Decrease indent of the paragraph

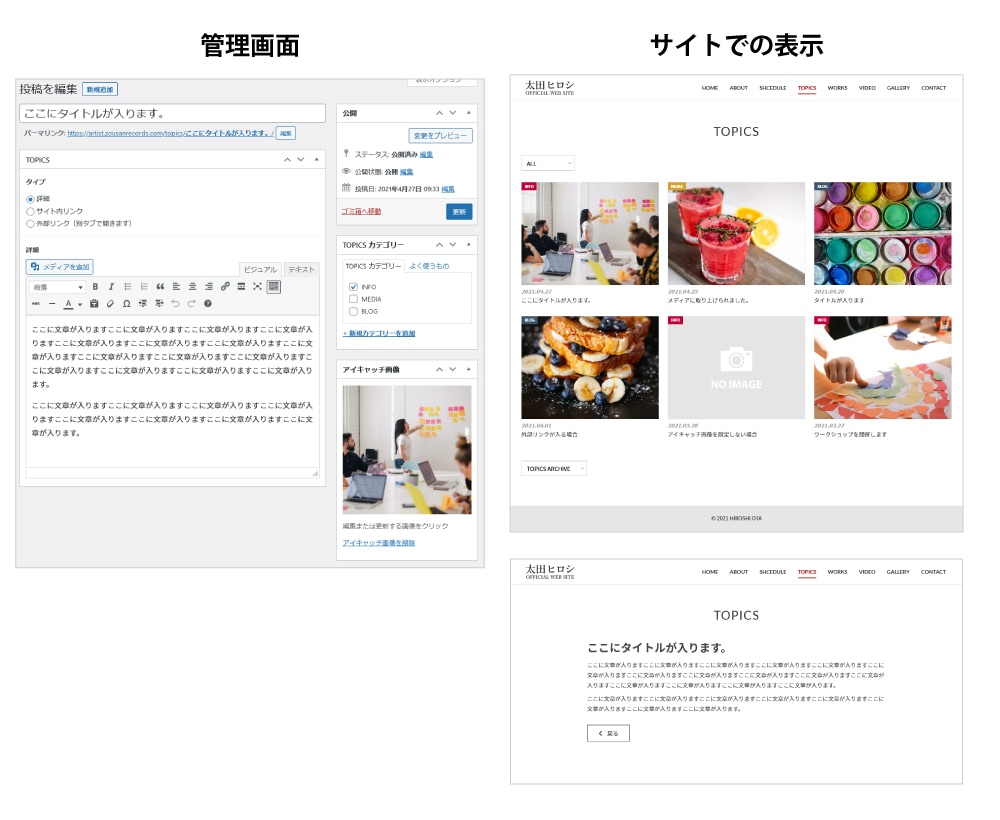pyautogui.click(x=143, y=304)
